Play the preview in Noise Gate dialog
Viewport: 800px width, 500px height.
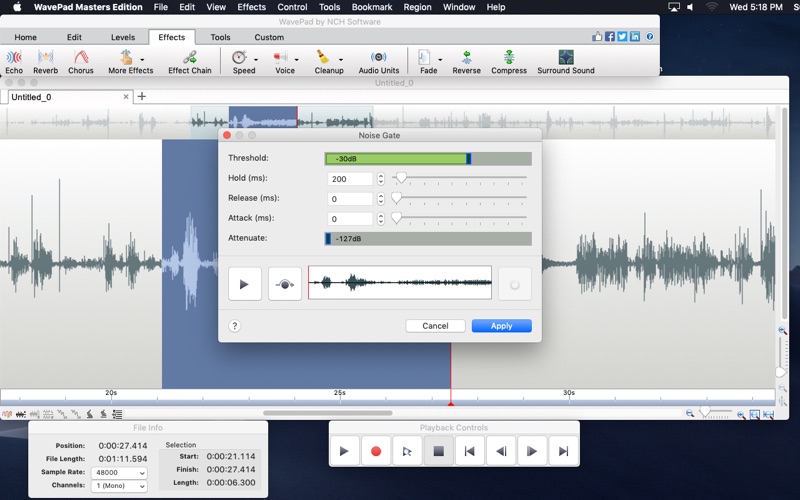[245, 284]
